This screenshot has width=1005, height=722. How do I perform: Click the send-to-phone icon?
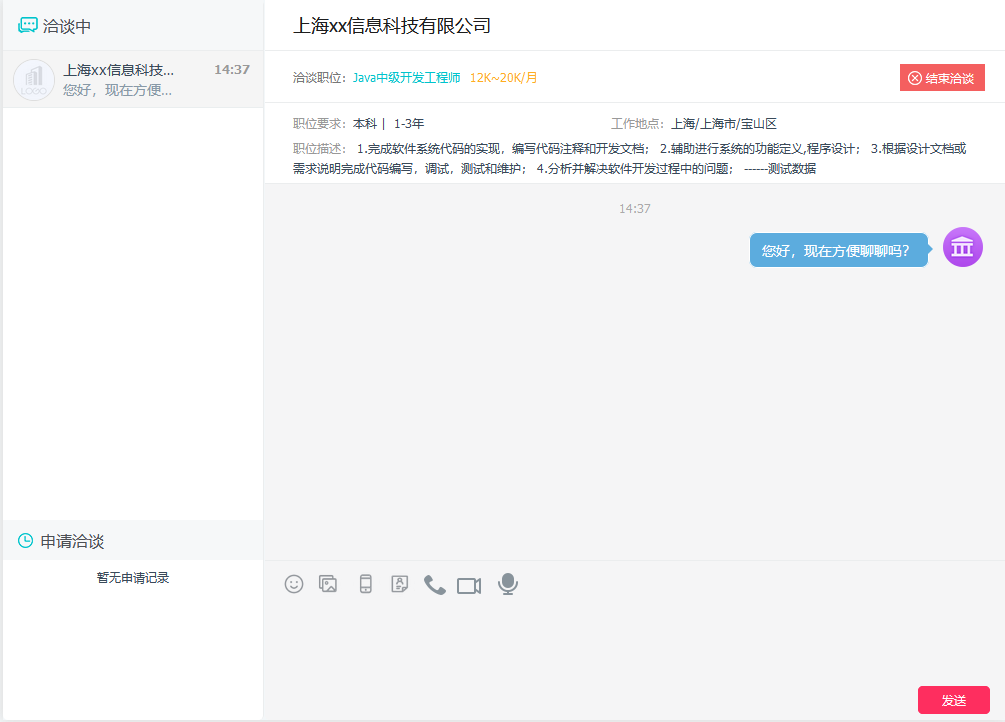364,584
